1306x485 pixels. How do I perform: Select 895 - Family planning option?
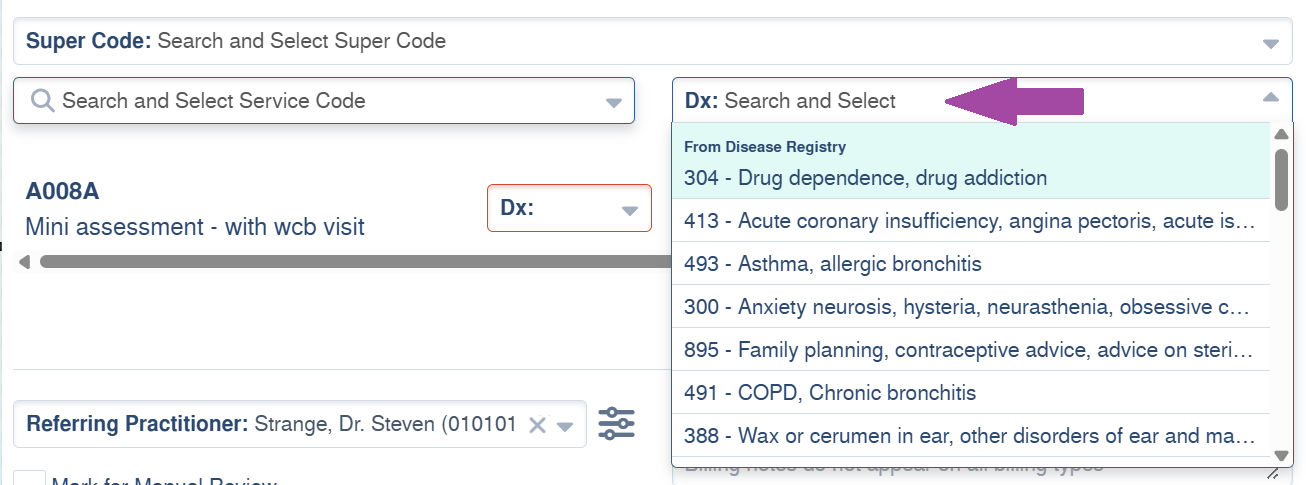coord(968,350)
